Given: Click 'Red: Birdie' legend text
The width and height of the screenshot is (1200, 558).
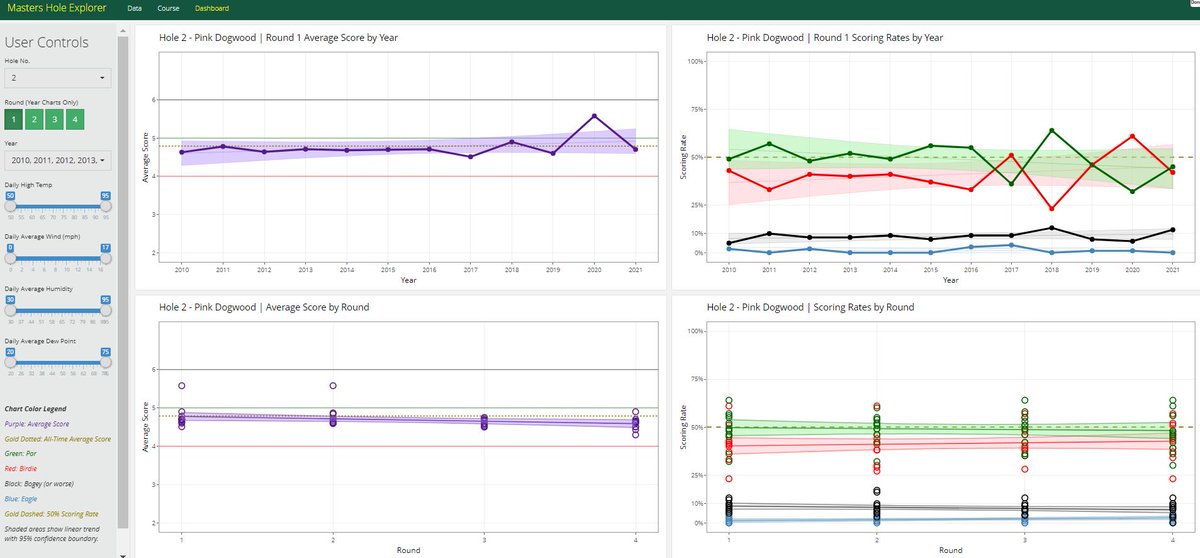Looking at the screenshot, I should [23, 467].
